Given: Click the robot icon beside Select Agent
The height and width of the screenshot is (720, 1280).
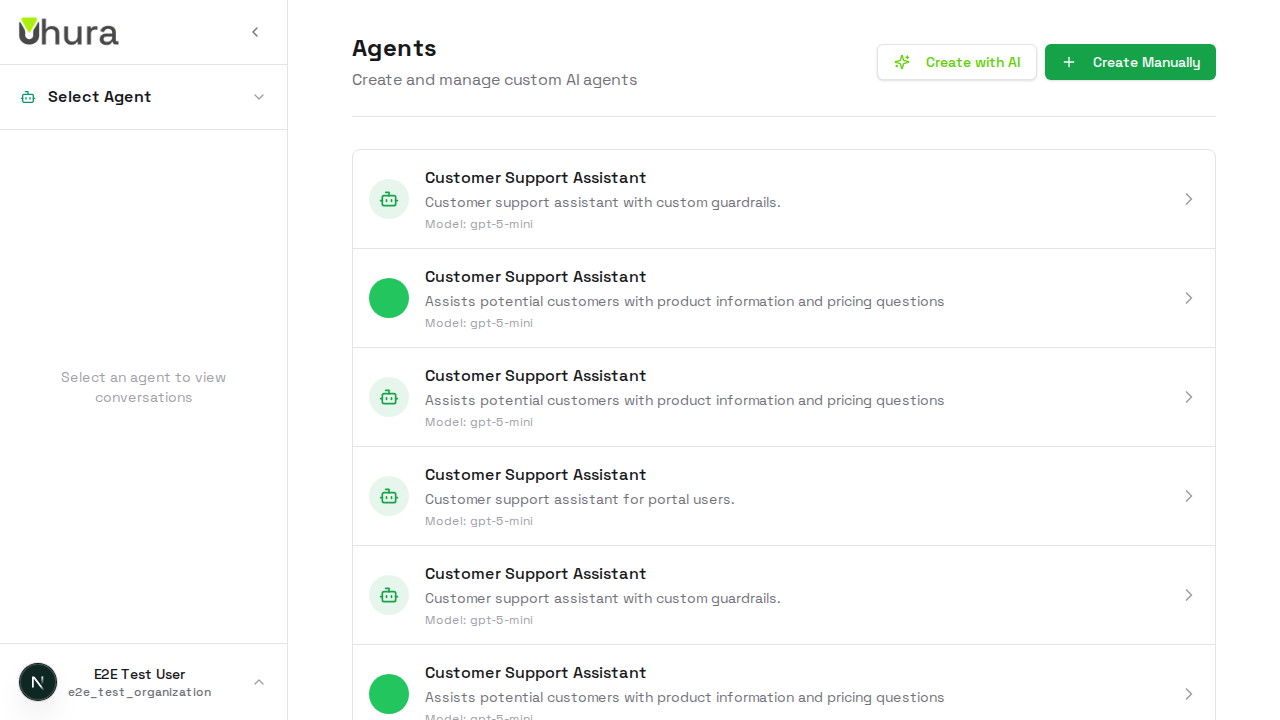Looking at the screenshot, I should tap(27, 96).
